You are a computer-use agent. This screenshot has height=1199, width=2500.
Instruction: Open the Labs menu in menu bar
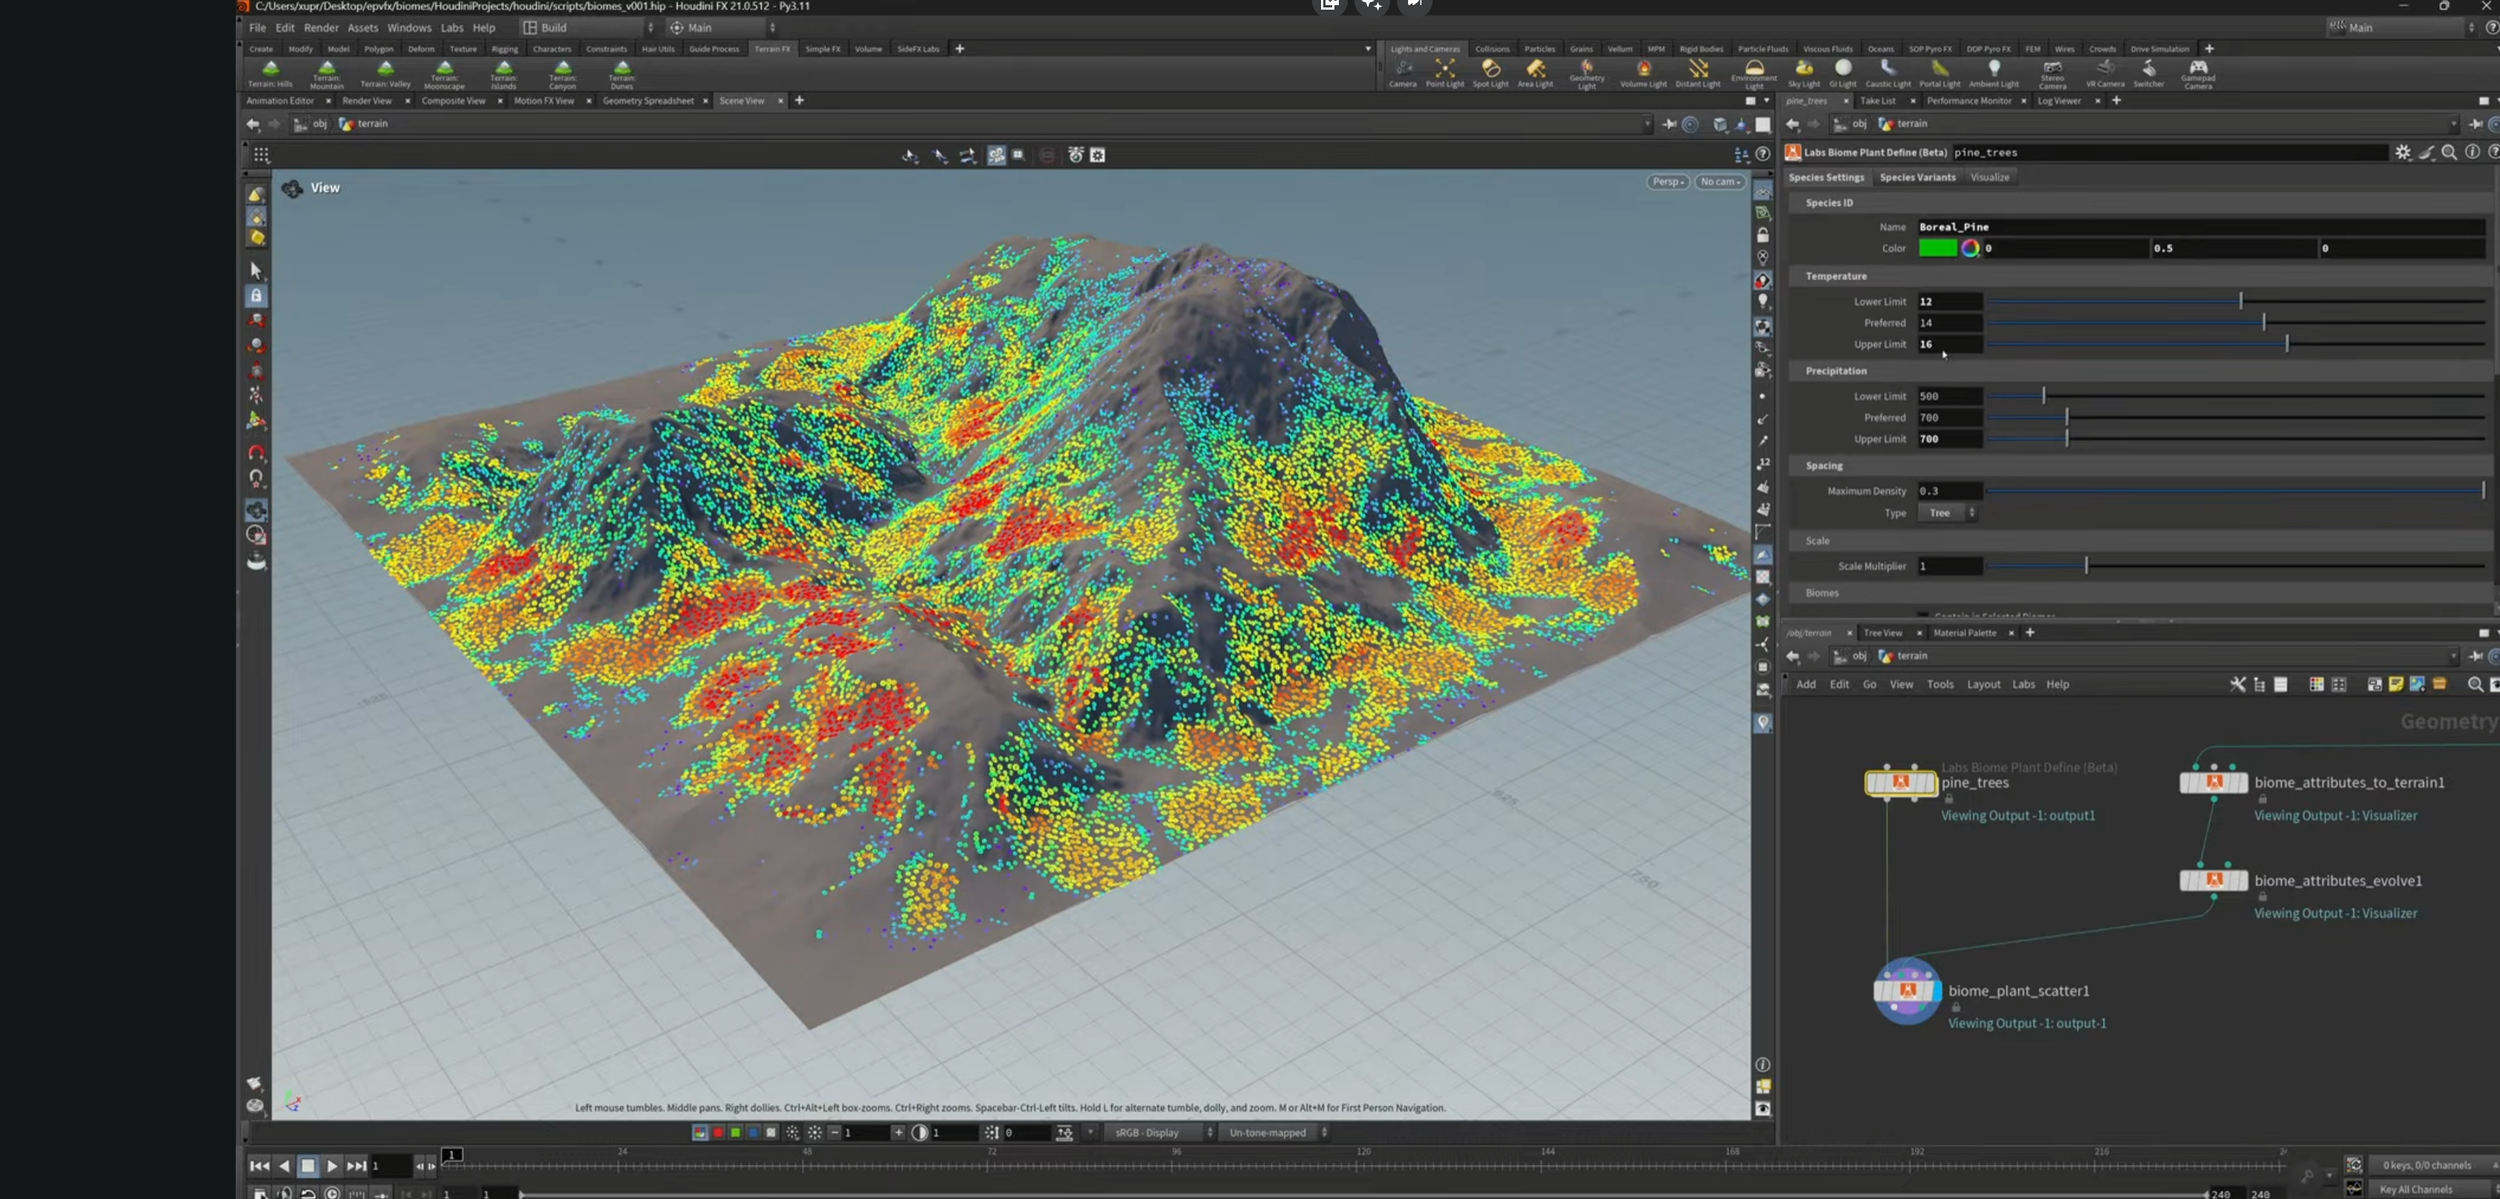(x=452, y=28)
